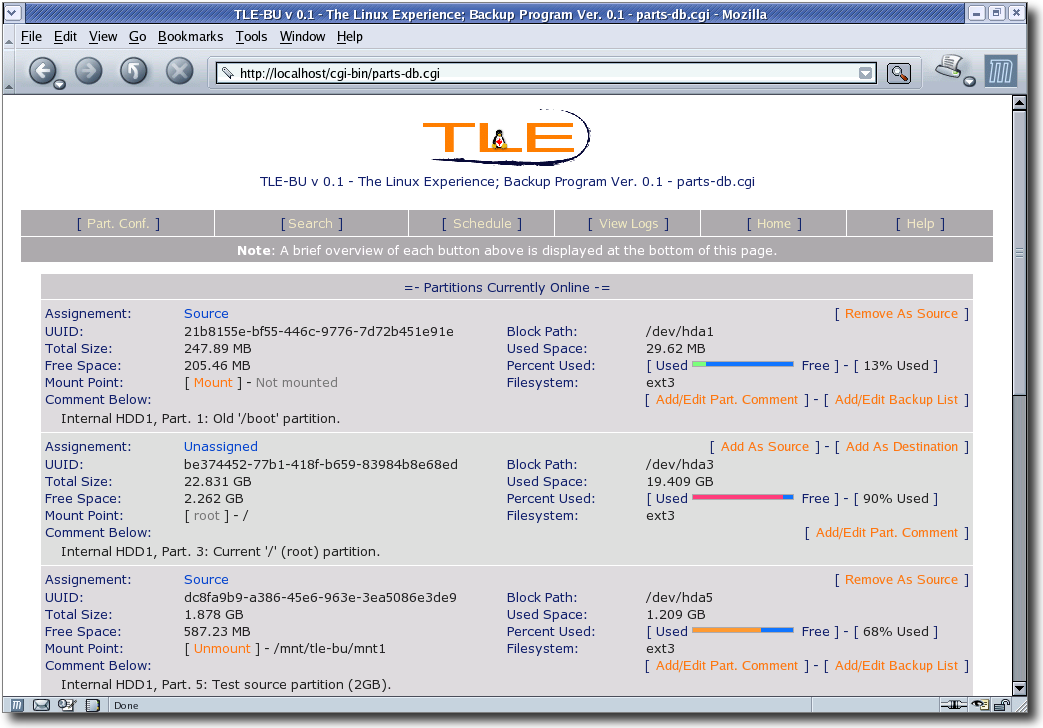Add /dev/hda3 as source
1043x728 pixels.
[x=765, y=447]
